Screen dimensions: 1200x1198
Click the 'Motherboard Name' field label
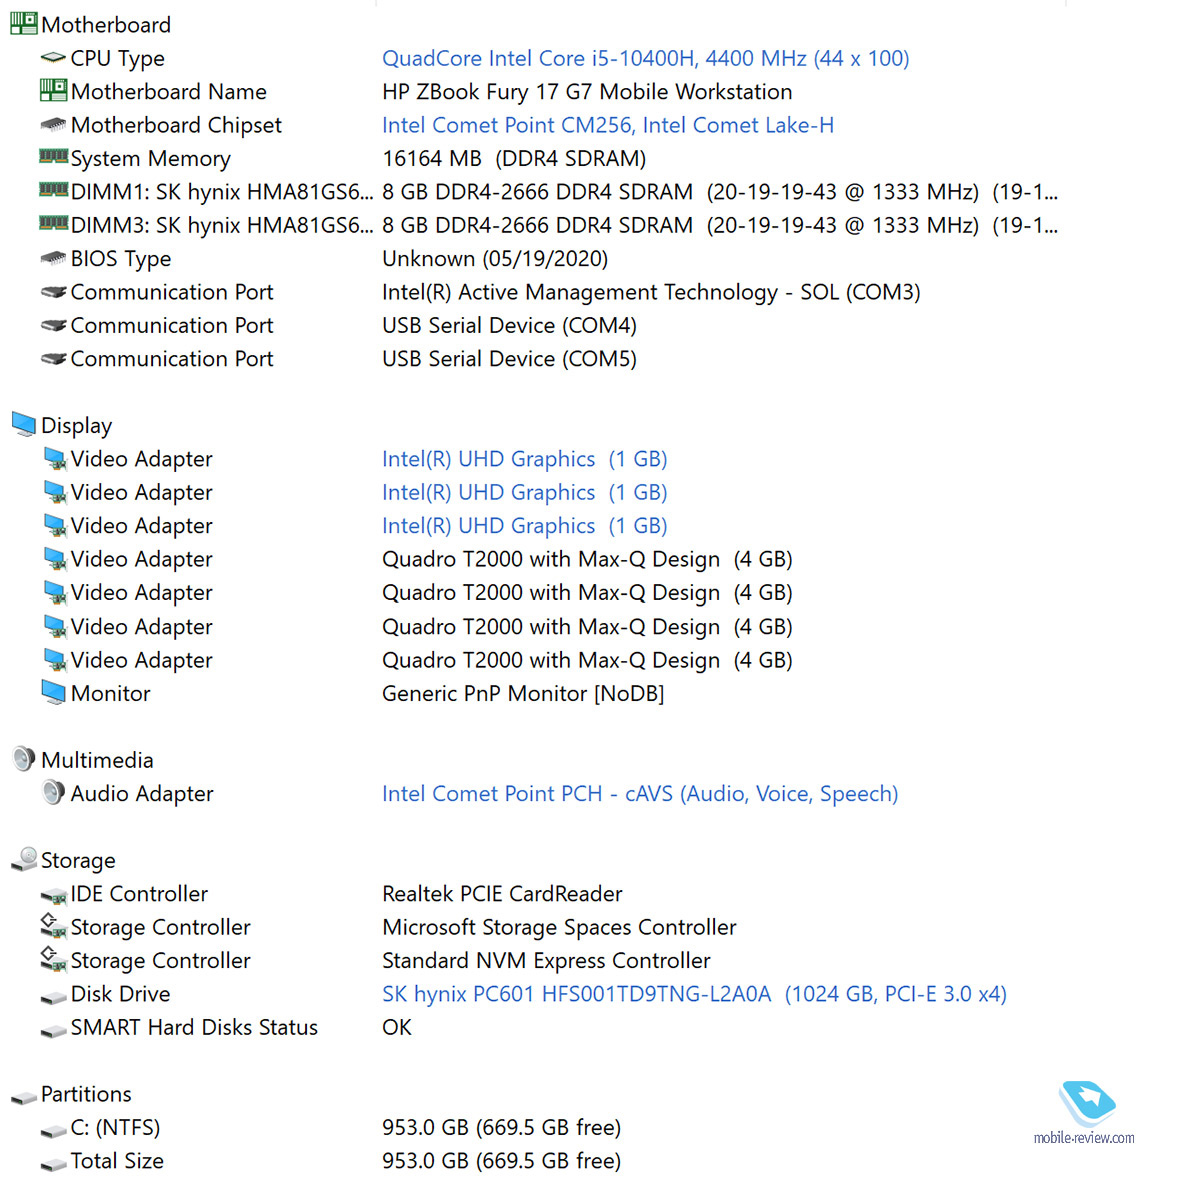tap(169, 92)
